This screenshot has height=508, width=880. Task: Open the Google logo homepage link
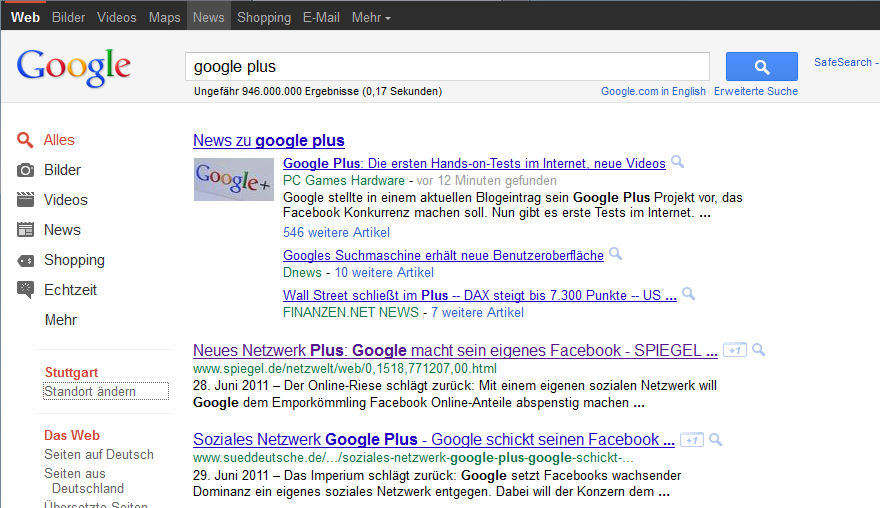pos(74,67)
